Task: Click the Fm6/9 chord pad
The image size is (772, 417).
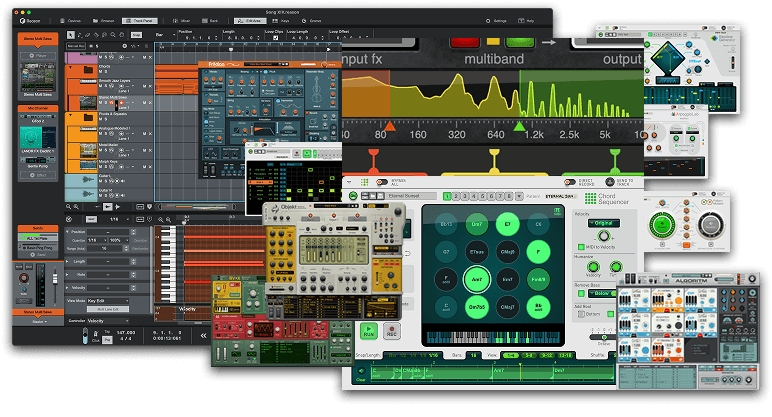Action: pyautogui.click(x=538, y=279)
